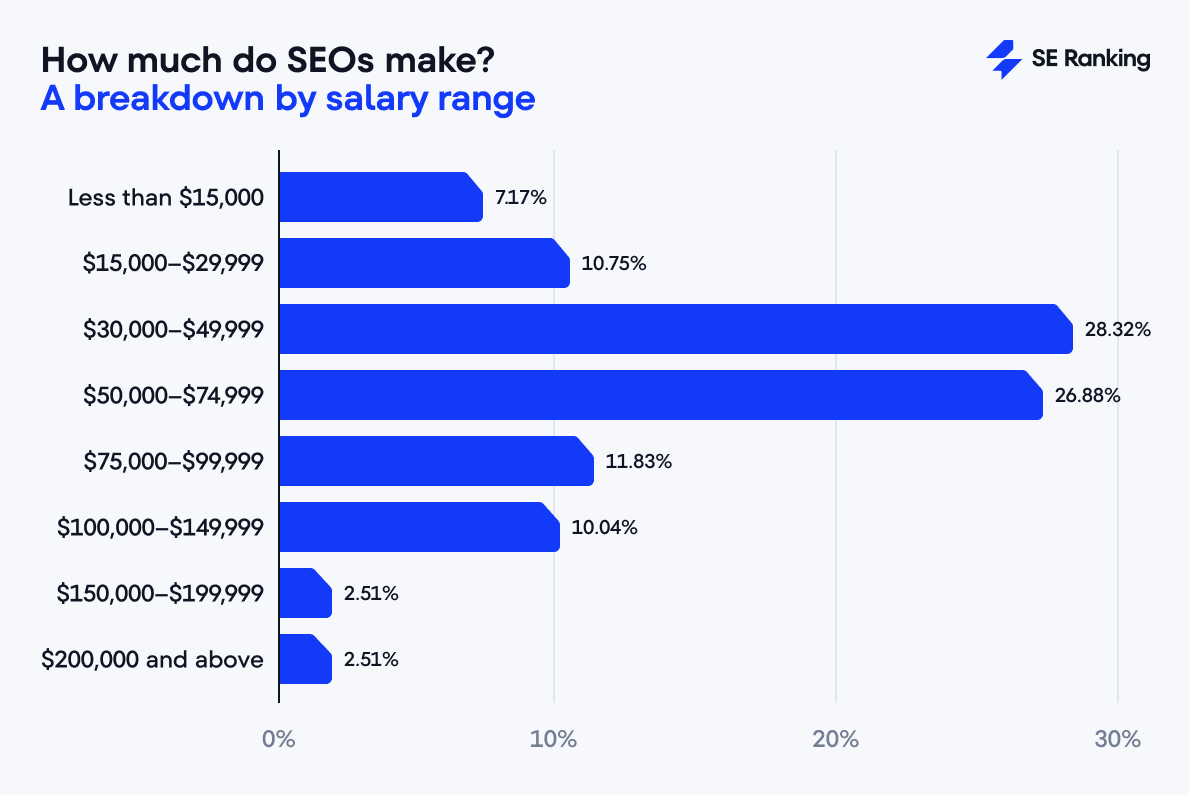The image size is (1190, 795).
Task: Click the SE Ranking lightning logo icon
Action: [1003, 60]
